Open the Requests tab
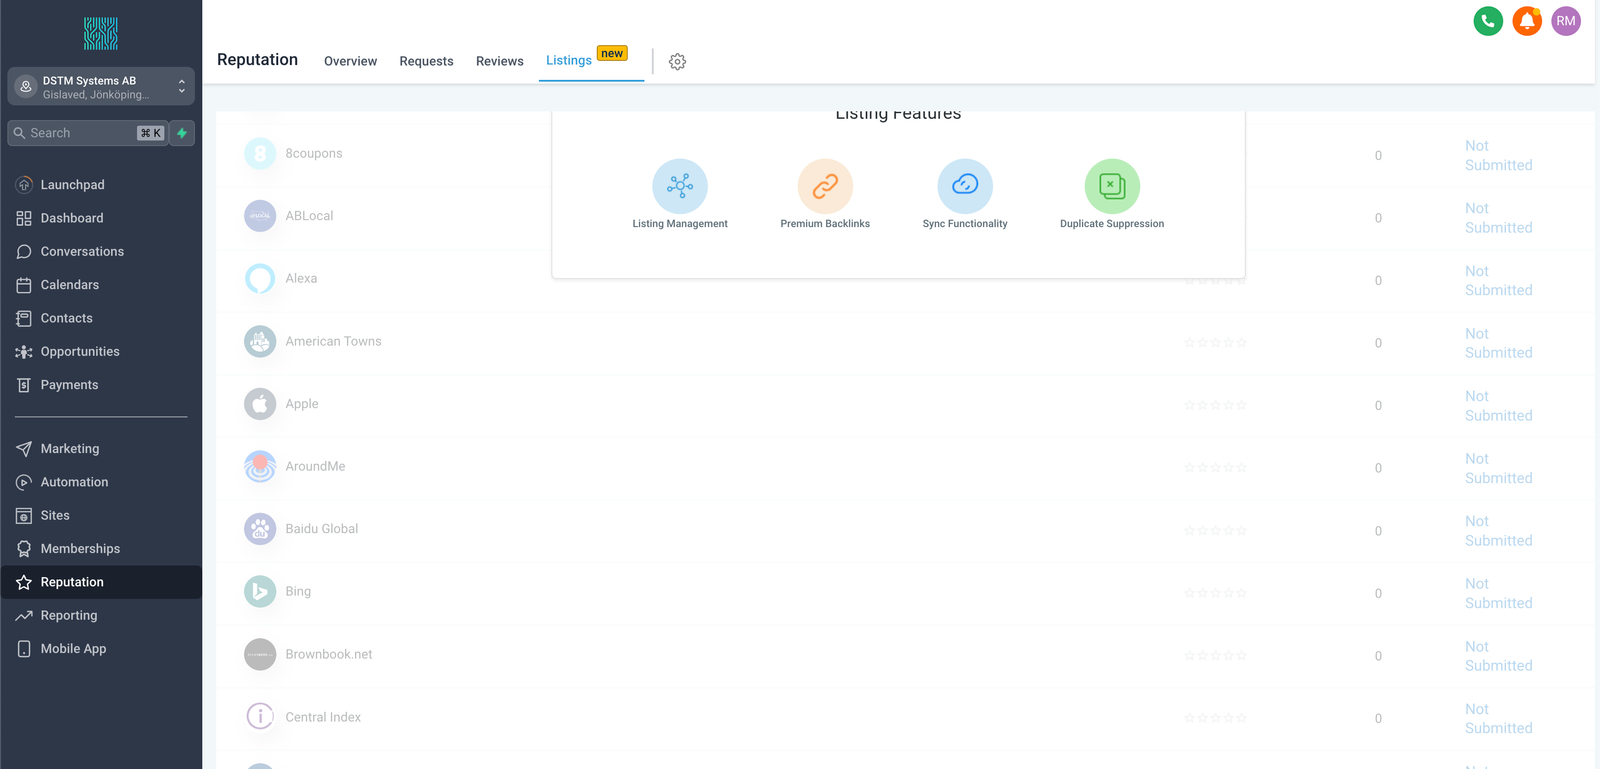Screen dimensions: 1600x769 (426, 62)
